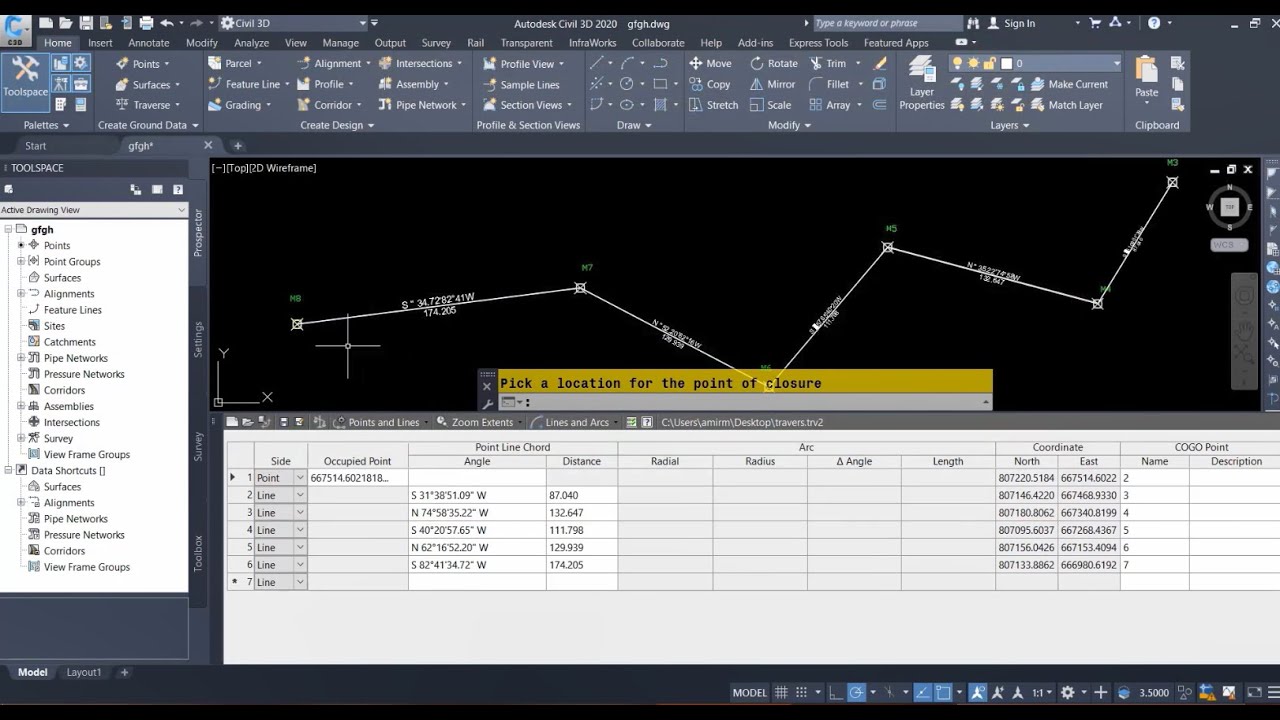Expand the Point Groups tree node
Viewport: 1280px width, 720px height.
(x=21, y=262)
